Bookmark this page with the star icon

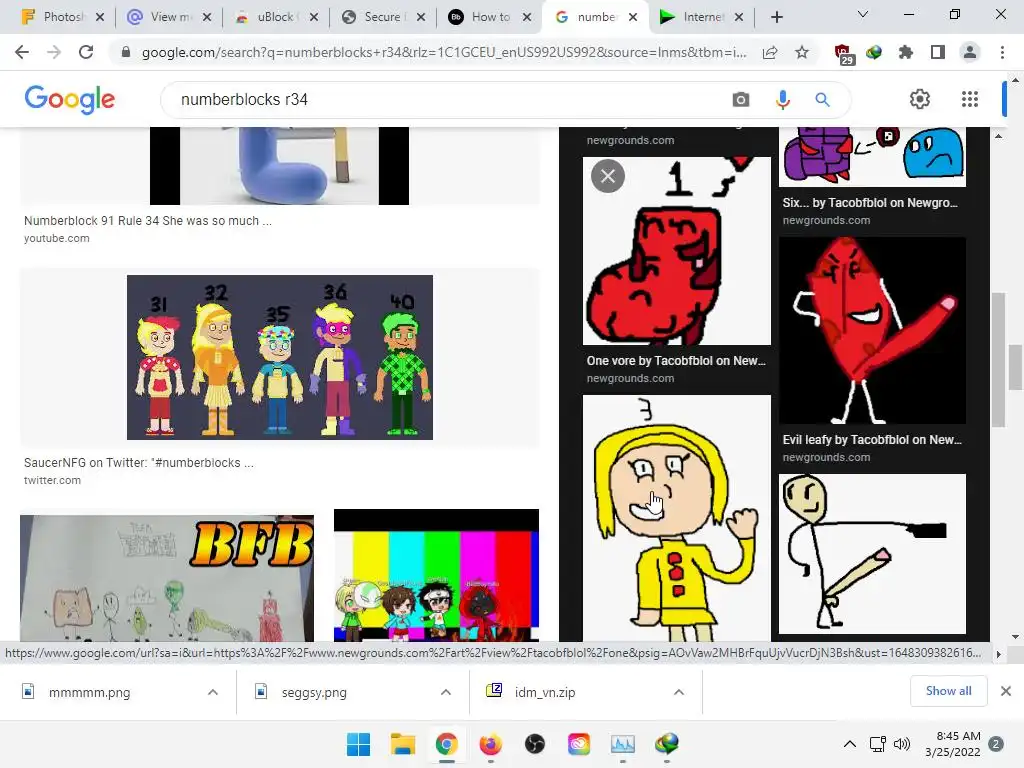click(x=802, y=52)
